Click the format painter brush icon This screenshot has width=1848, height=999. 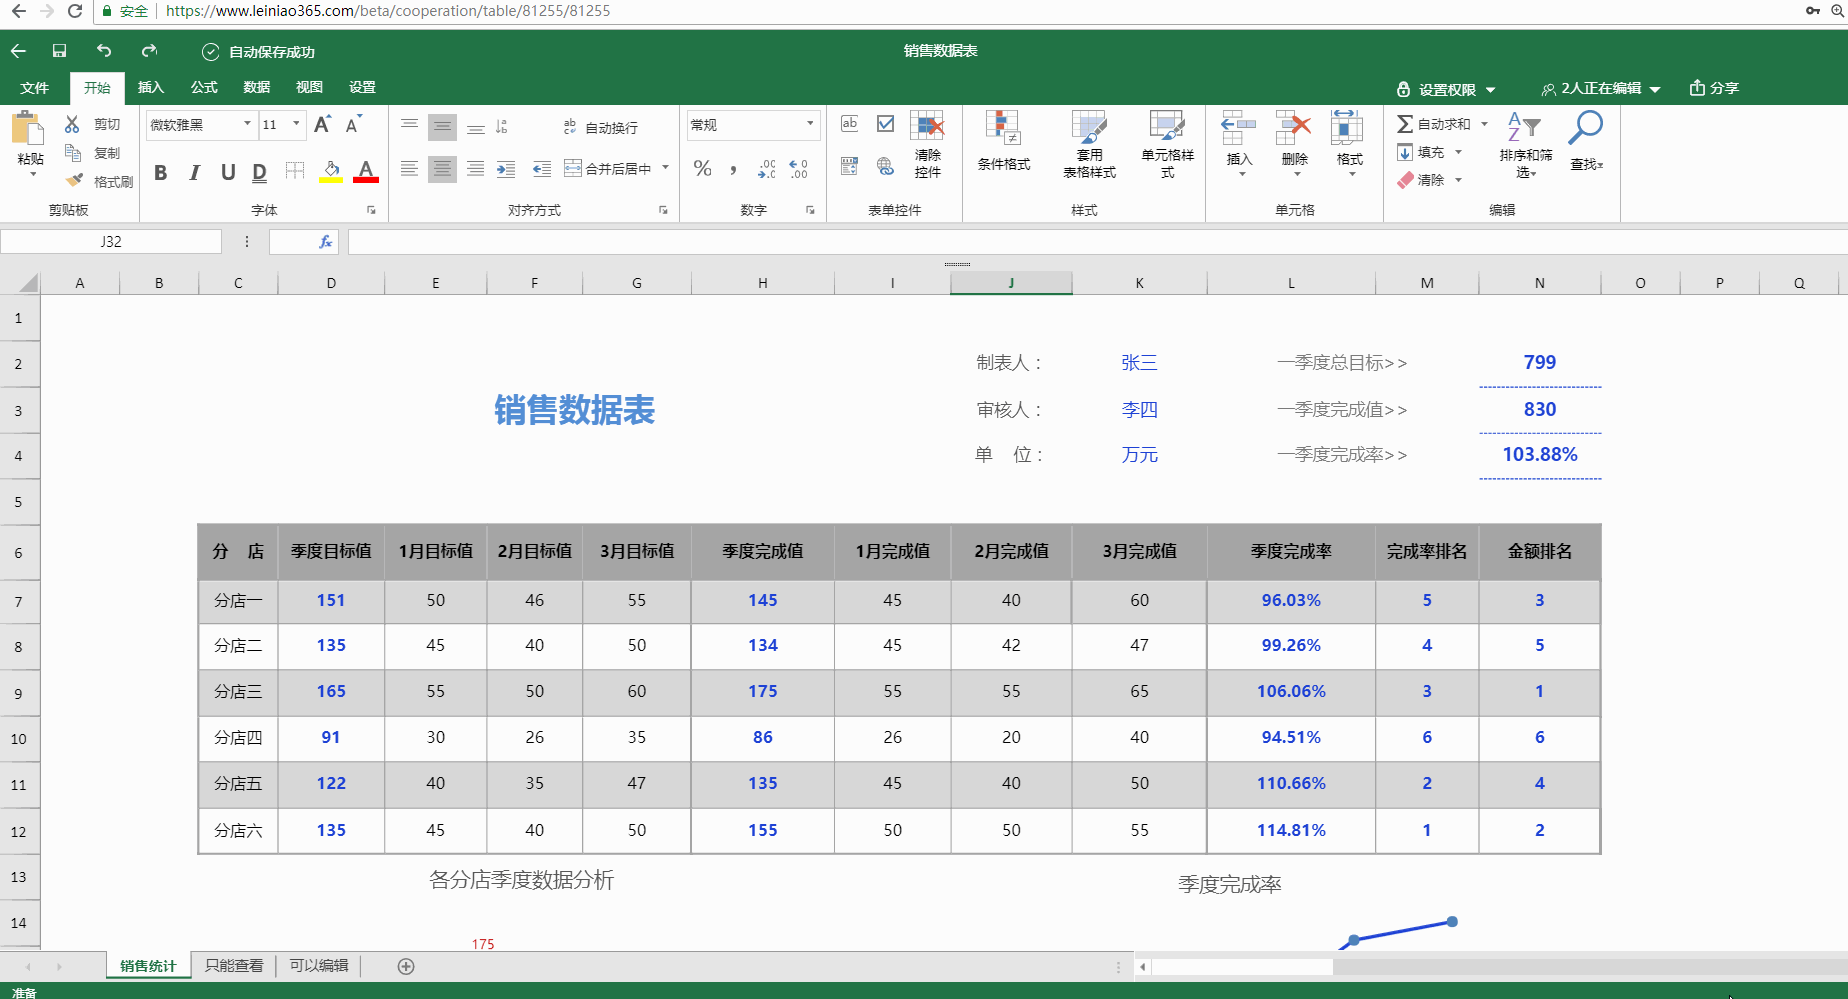(x=75, y=181)
